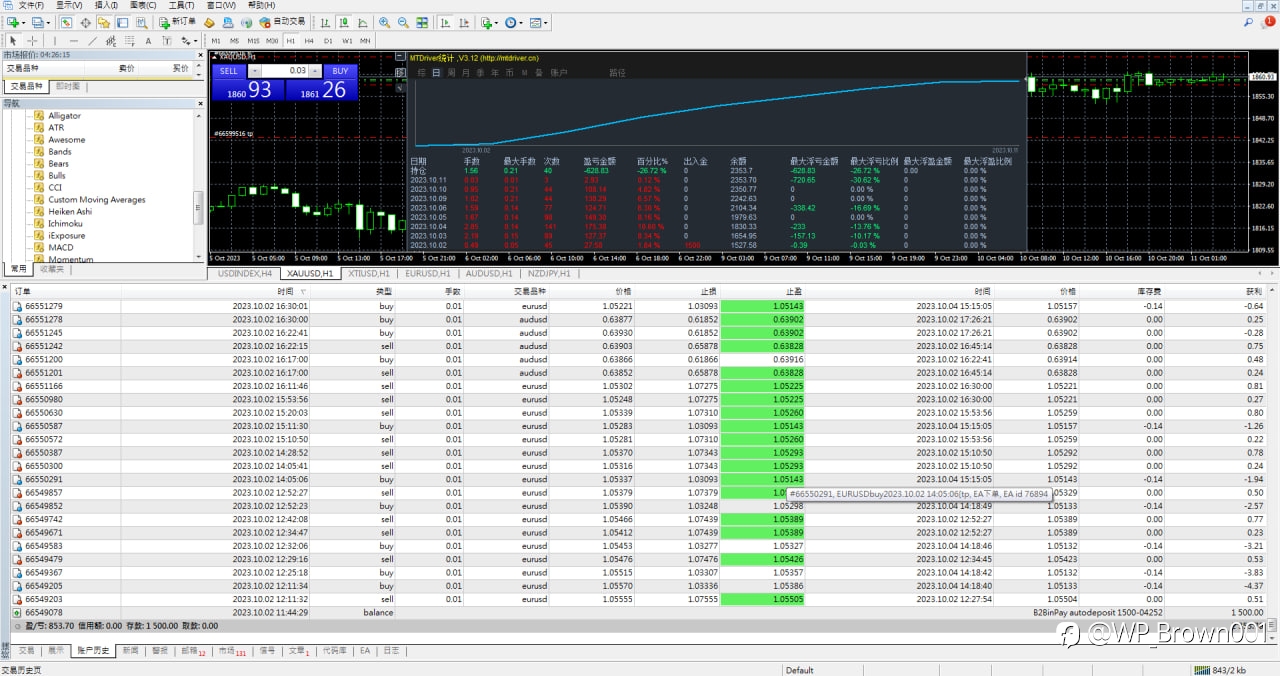Viewport: 1280px width, 676px height.
Task: Switch to the USDINDEX,H4 chart tab
Action: coord(245,273)
